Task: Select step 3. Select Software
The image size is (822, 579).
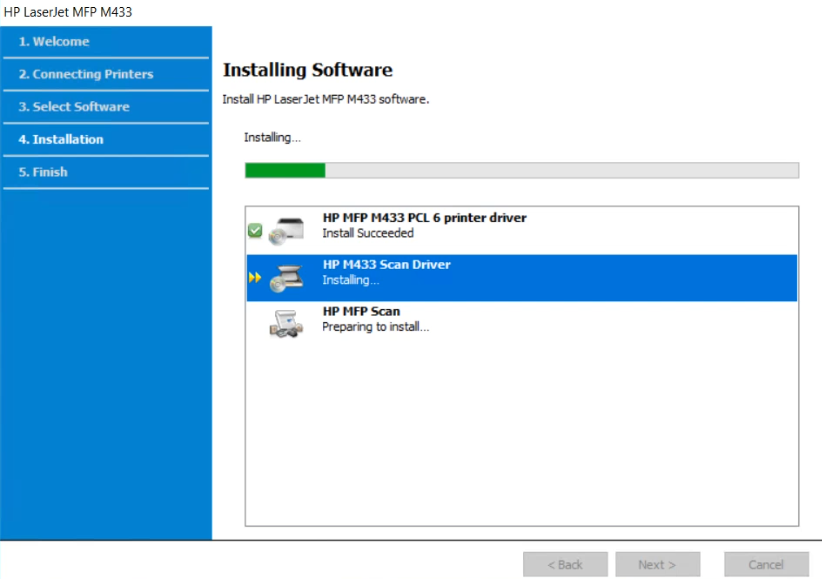Action: (x=106, y=106)
